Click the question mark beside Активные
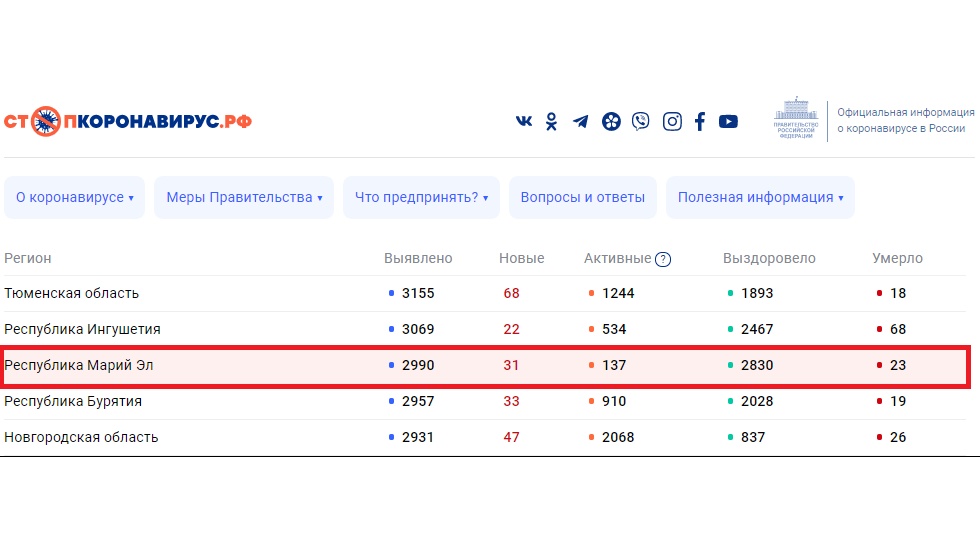The image size is (980, 553). (x=663, y=259)
